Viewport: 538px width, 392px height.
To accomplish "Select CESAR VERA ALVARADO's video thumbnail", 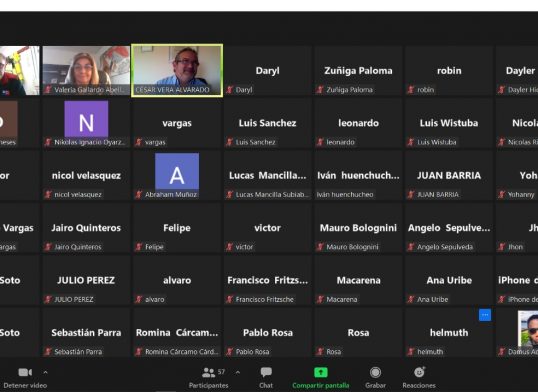I will point(177,70).
